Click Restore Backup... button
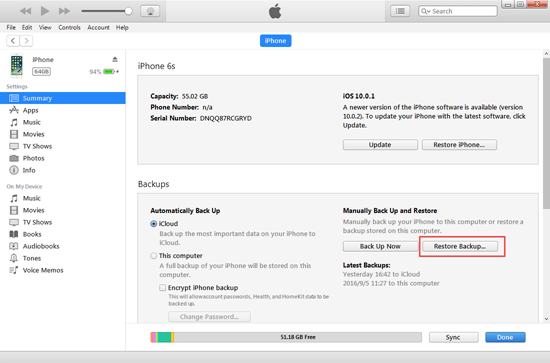The image size is (550, 363). (460, 246)
